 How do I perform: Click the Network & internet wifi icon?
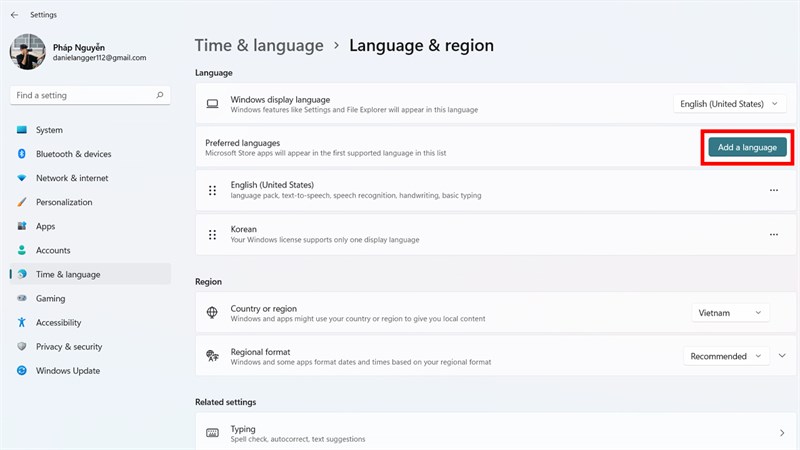point(21,178)
